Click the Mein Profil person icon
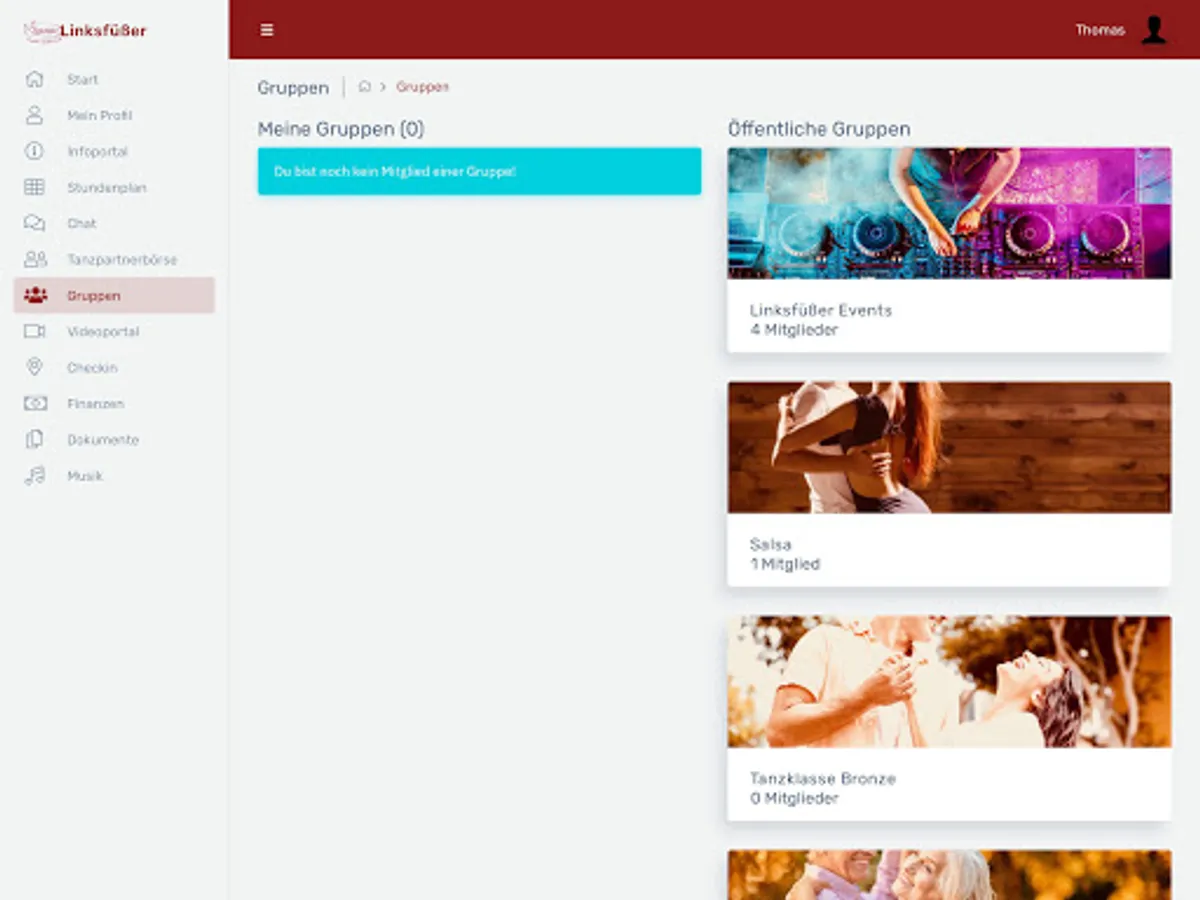Screen dimensions: 1200x900 point(34,115)
